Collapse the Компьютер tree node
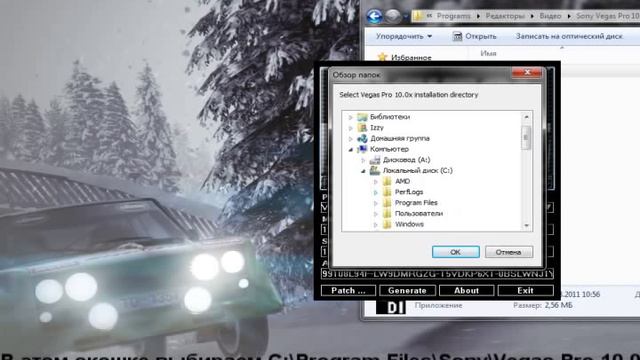Screen dimensions: 640x360 pyautogui.click(x=350, y=149)
